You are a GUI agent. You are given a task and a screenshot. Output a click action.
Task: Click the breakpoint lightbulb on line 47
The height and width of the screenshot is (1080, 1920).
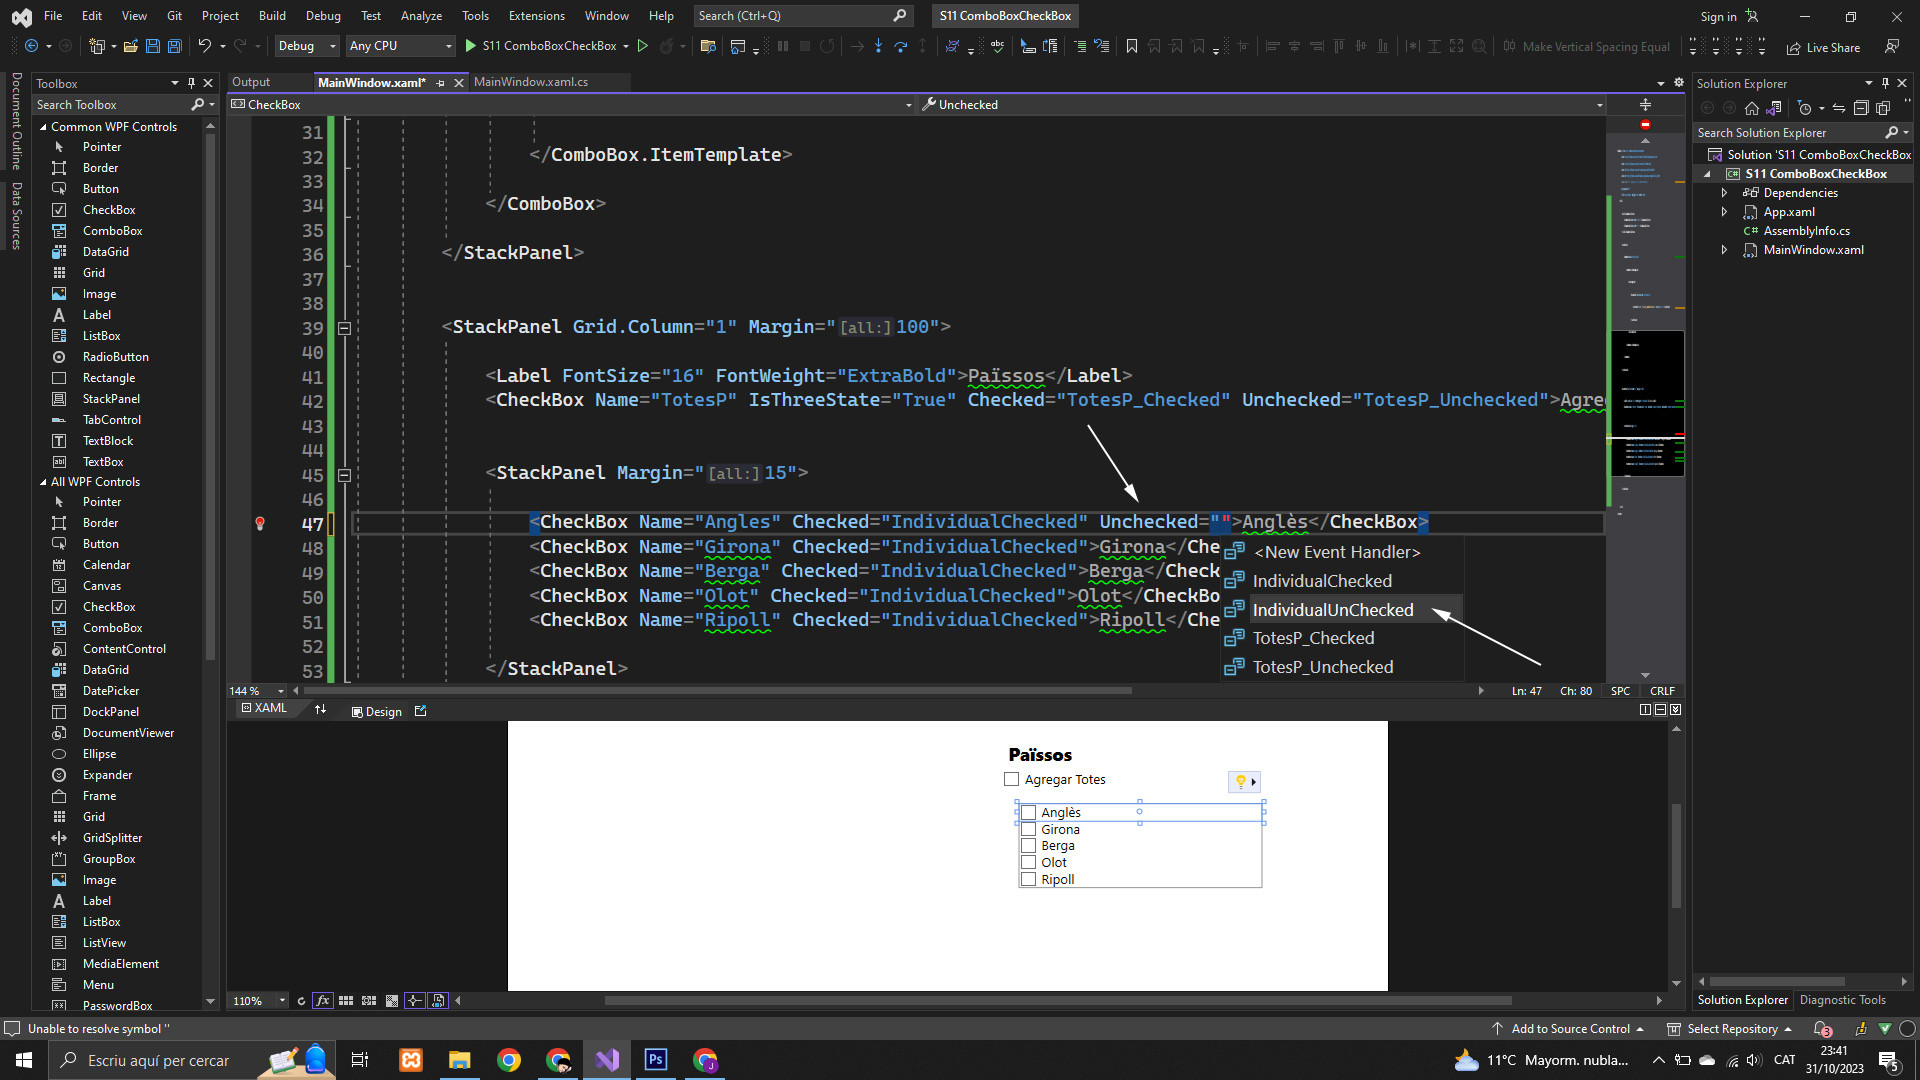click(x=260, y=523)
